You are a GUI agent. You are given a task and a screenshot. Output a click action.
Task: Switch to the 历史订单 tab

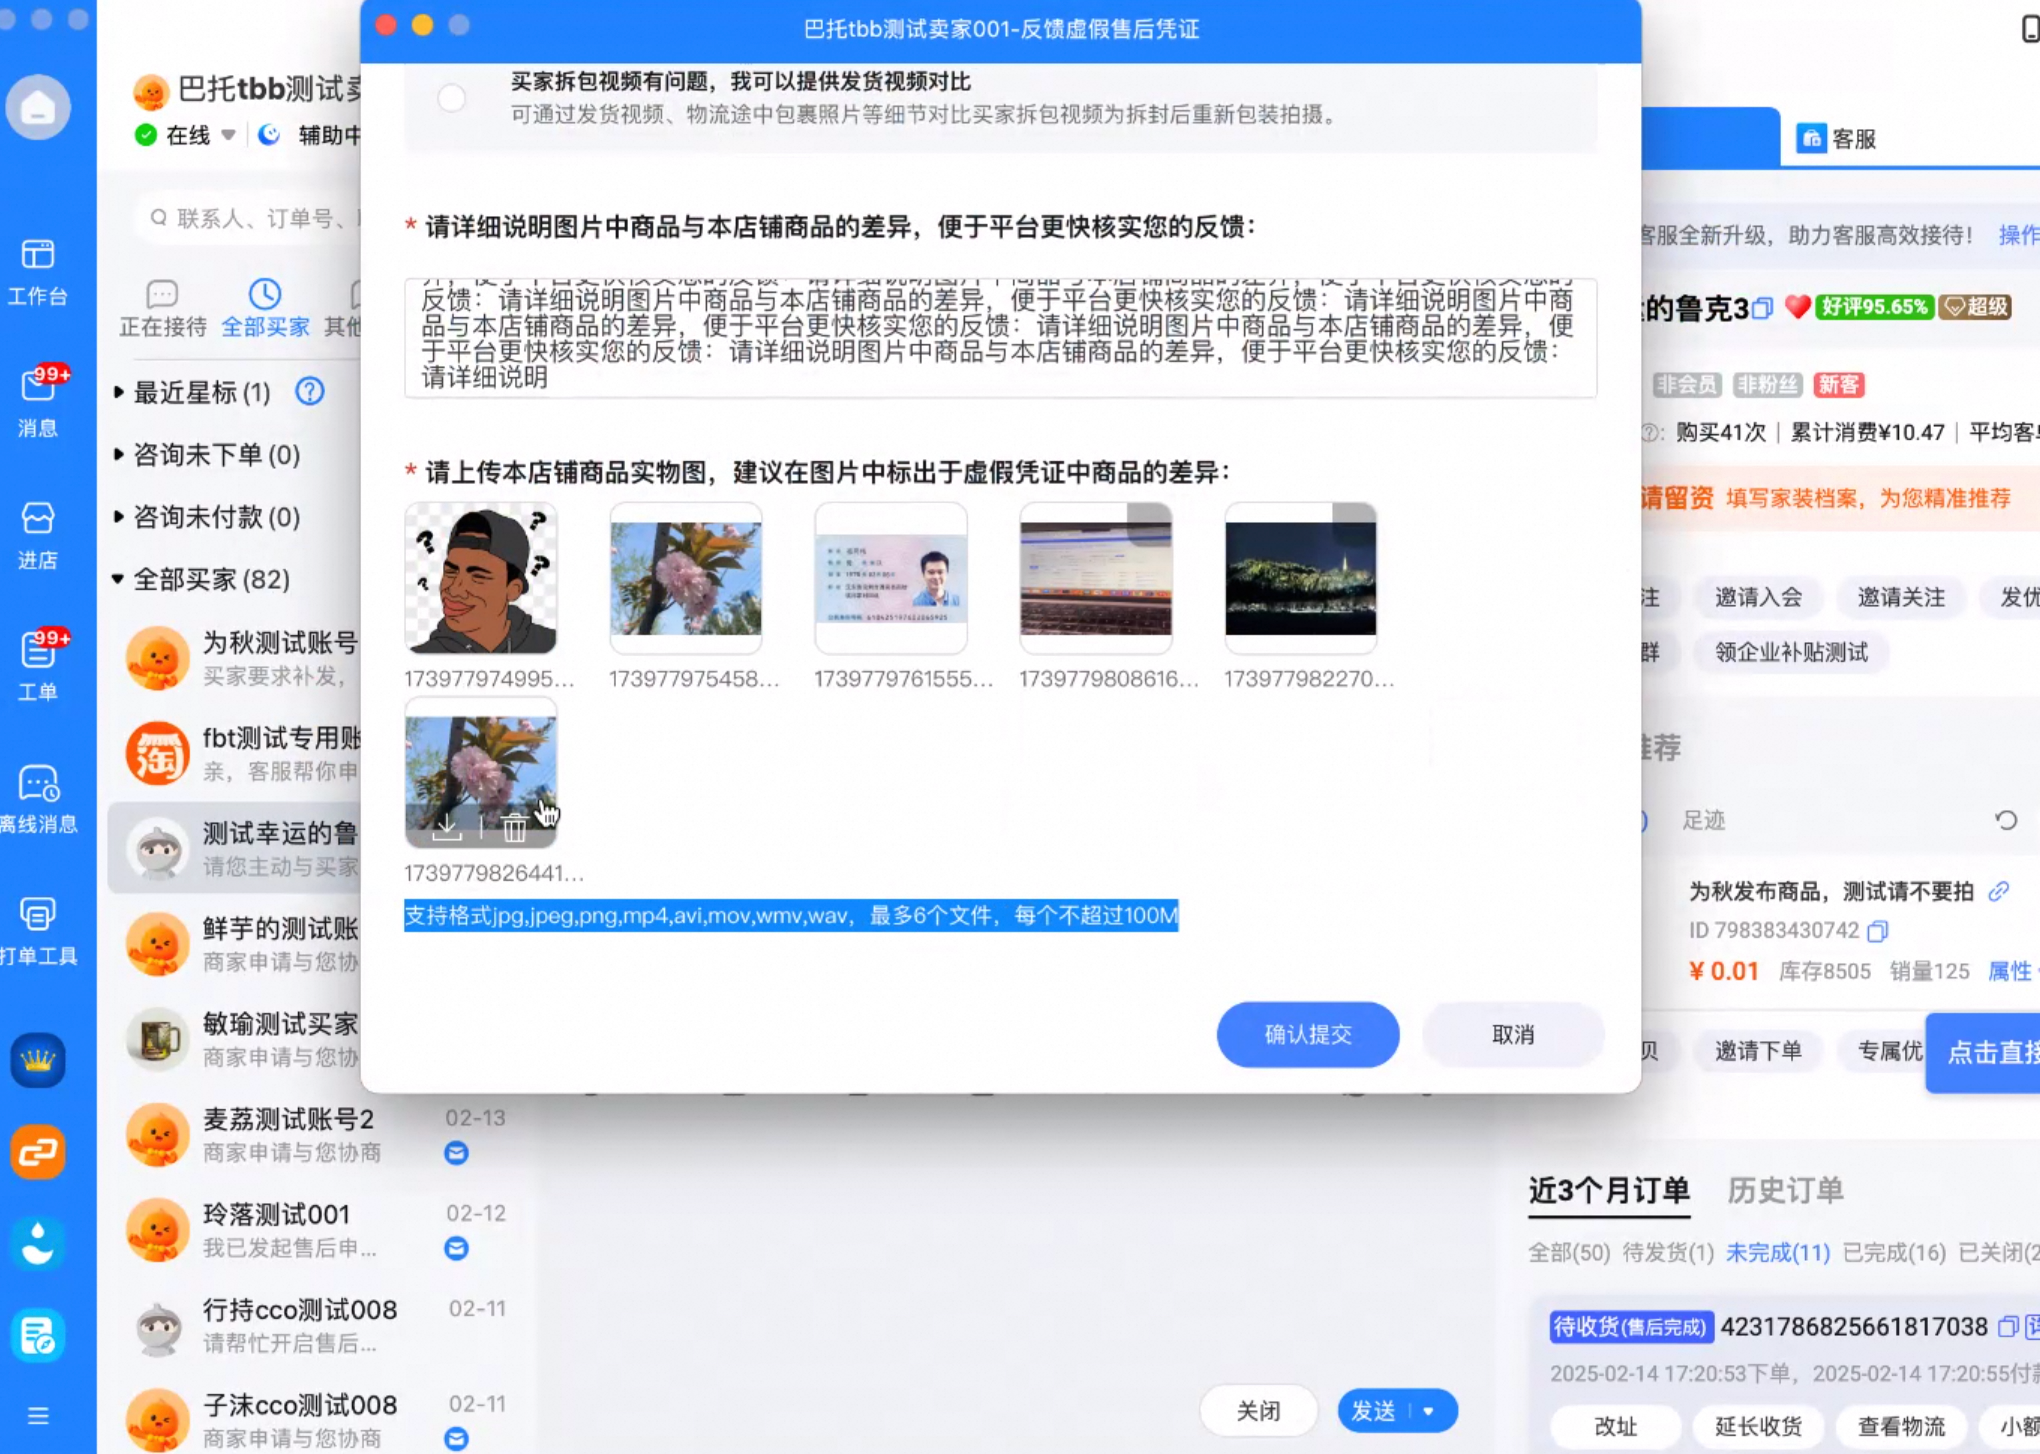[1785, 1190]
